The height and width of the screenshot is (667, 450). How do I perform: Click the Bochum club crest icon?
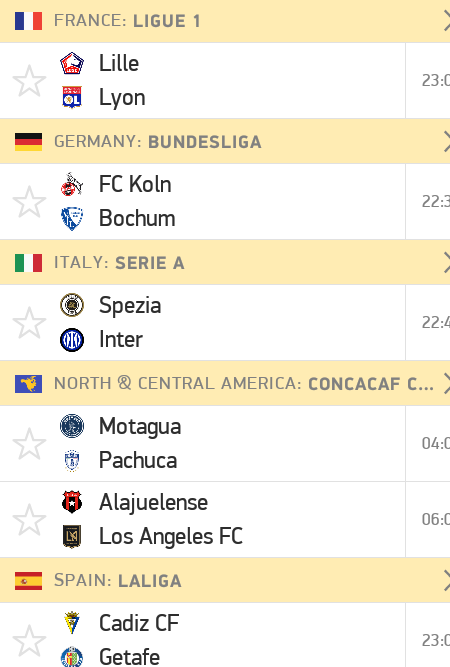coord(72,219)
